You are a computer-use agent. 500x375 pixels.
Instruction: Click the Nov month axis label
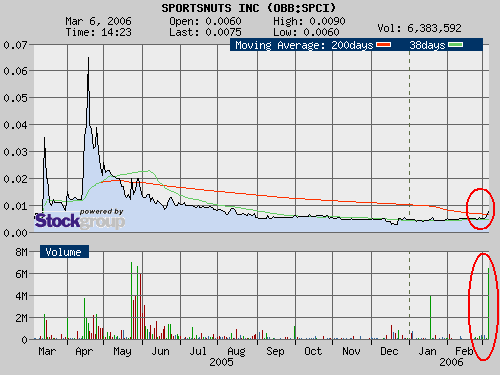[x=351, y=351]
